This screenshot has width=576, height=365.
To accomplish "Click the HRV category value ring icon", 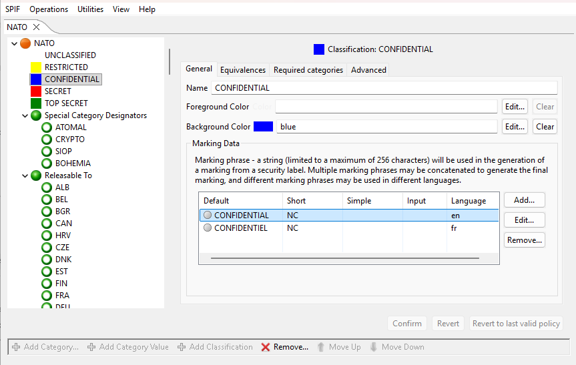I will point(47,235).
